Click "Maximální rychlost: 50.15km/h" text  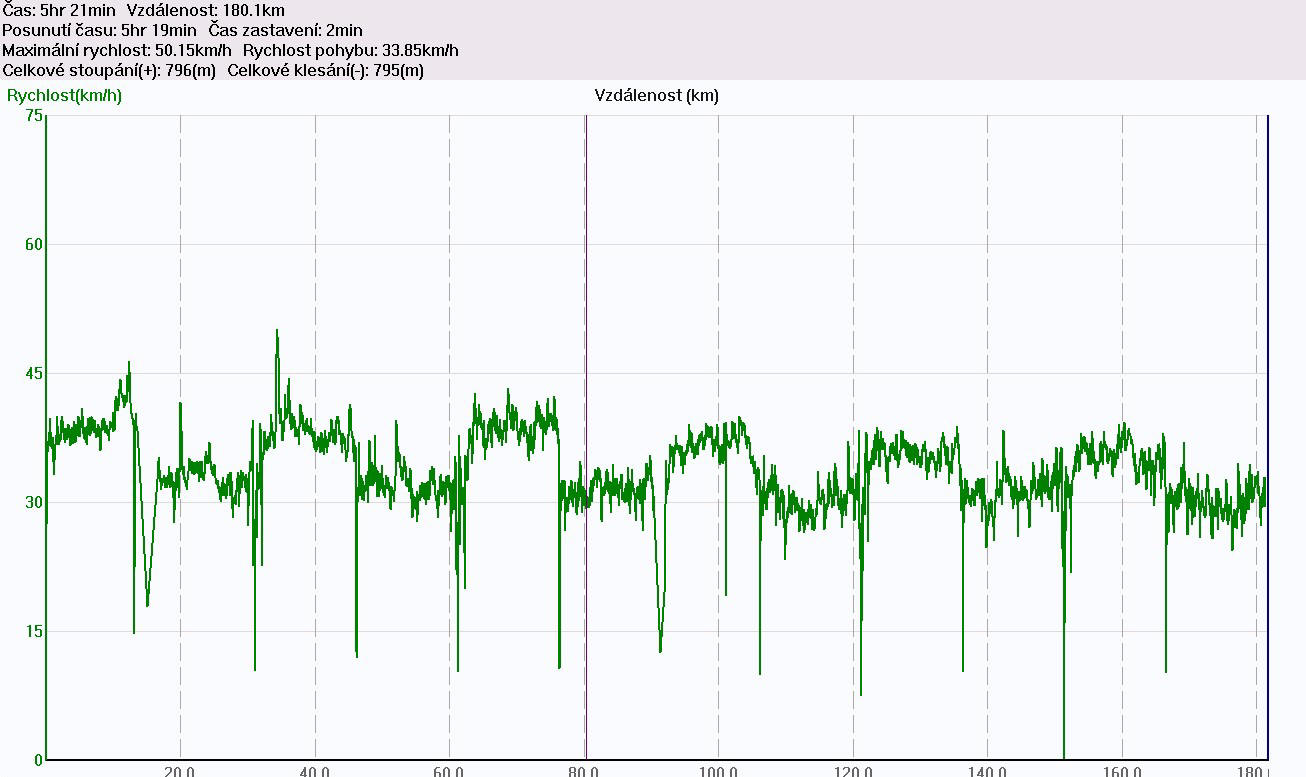[117, 51]
